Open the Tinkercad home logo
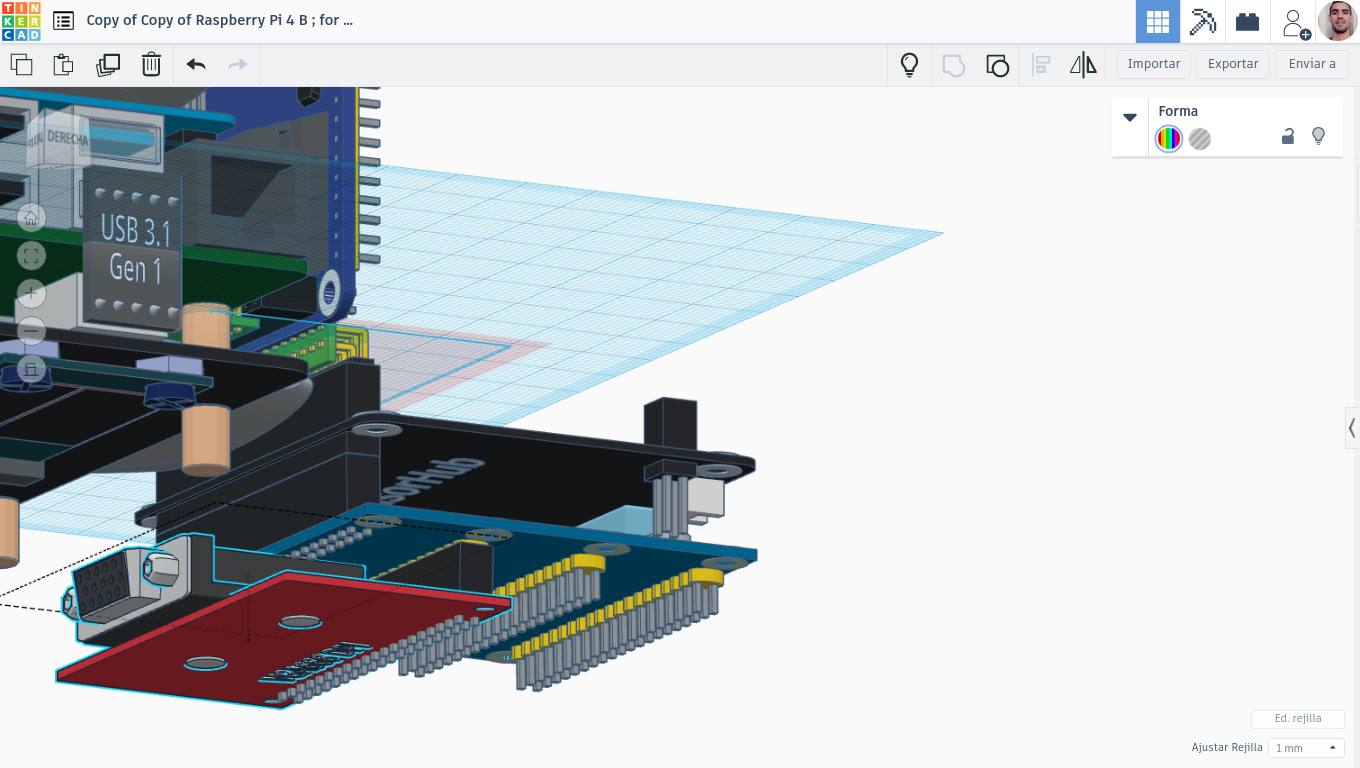Screen dimensions: 1360x768 pyautogui.click(x=21, y=20)
